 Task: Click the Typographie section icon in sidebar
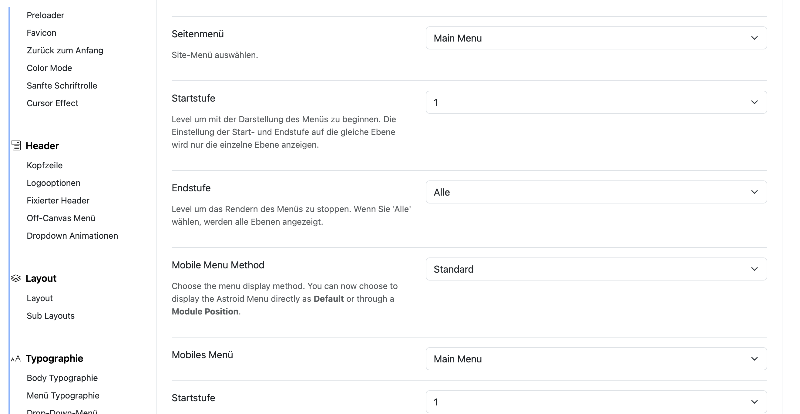(15, 358)
